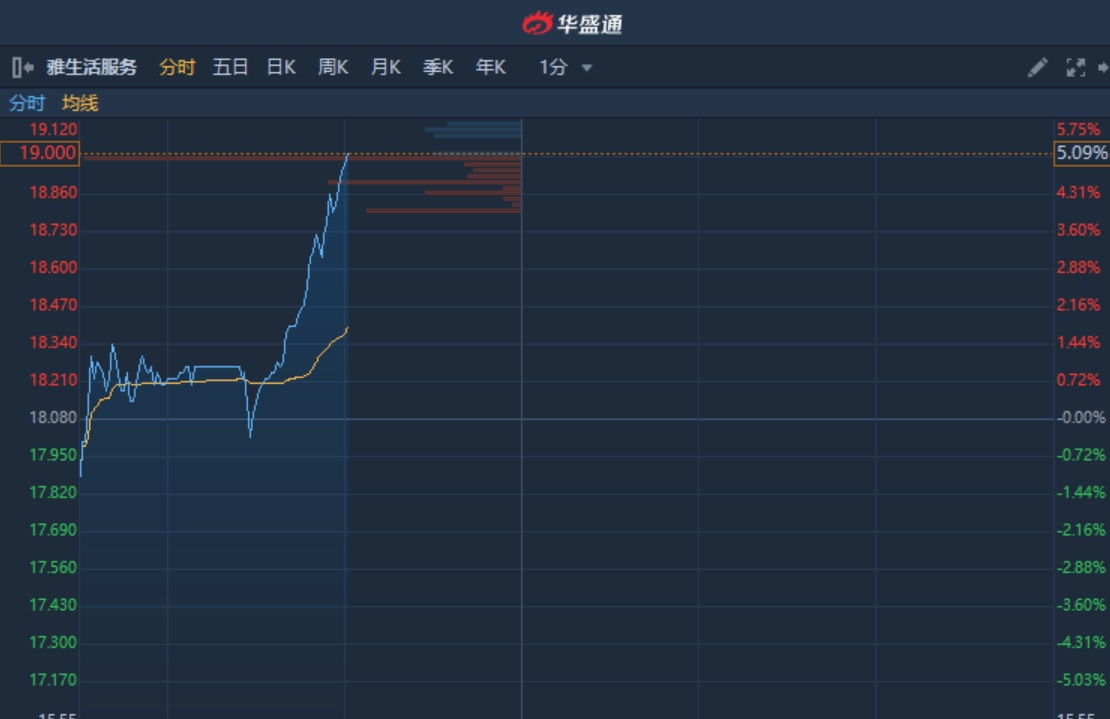Viewport: 1110px width, 719px height.
Task: Click the 5.09% change label
Action: click(x=1082, y=153)
